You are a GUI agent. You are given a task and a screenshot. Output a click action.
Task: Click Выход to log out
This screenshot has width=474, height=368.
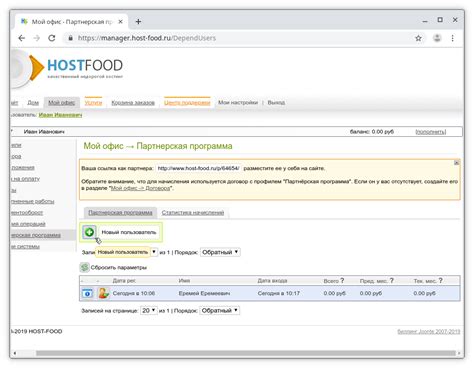click(276, 102)
